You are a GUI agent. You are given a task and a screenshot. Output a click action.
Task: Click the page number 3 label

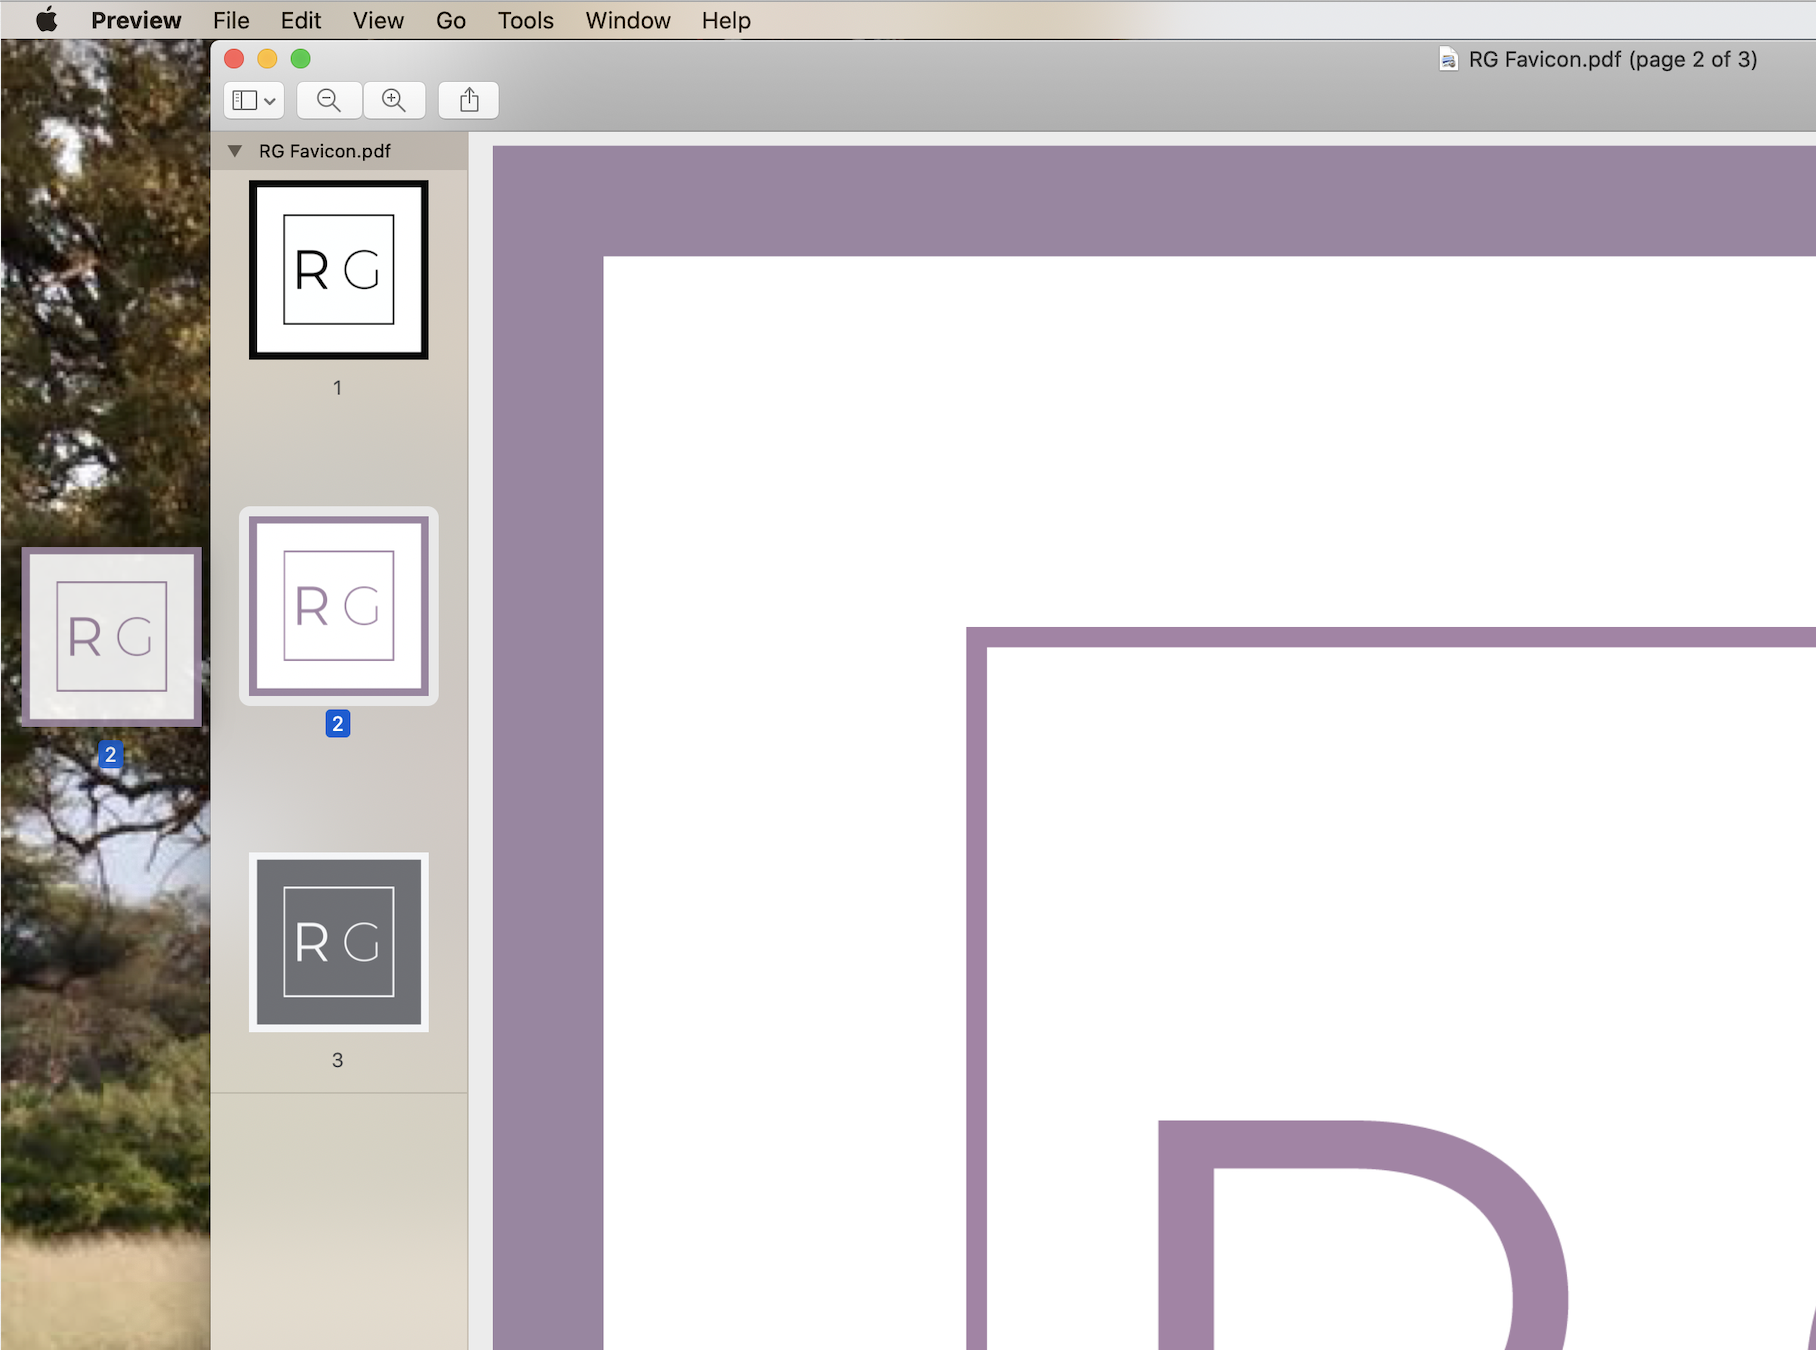point(338,1060)
